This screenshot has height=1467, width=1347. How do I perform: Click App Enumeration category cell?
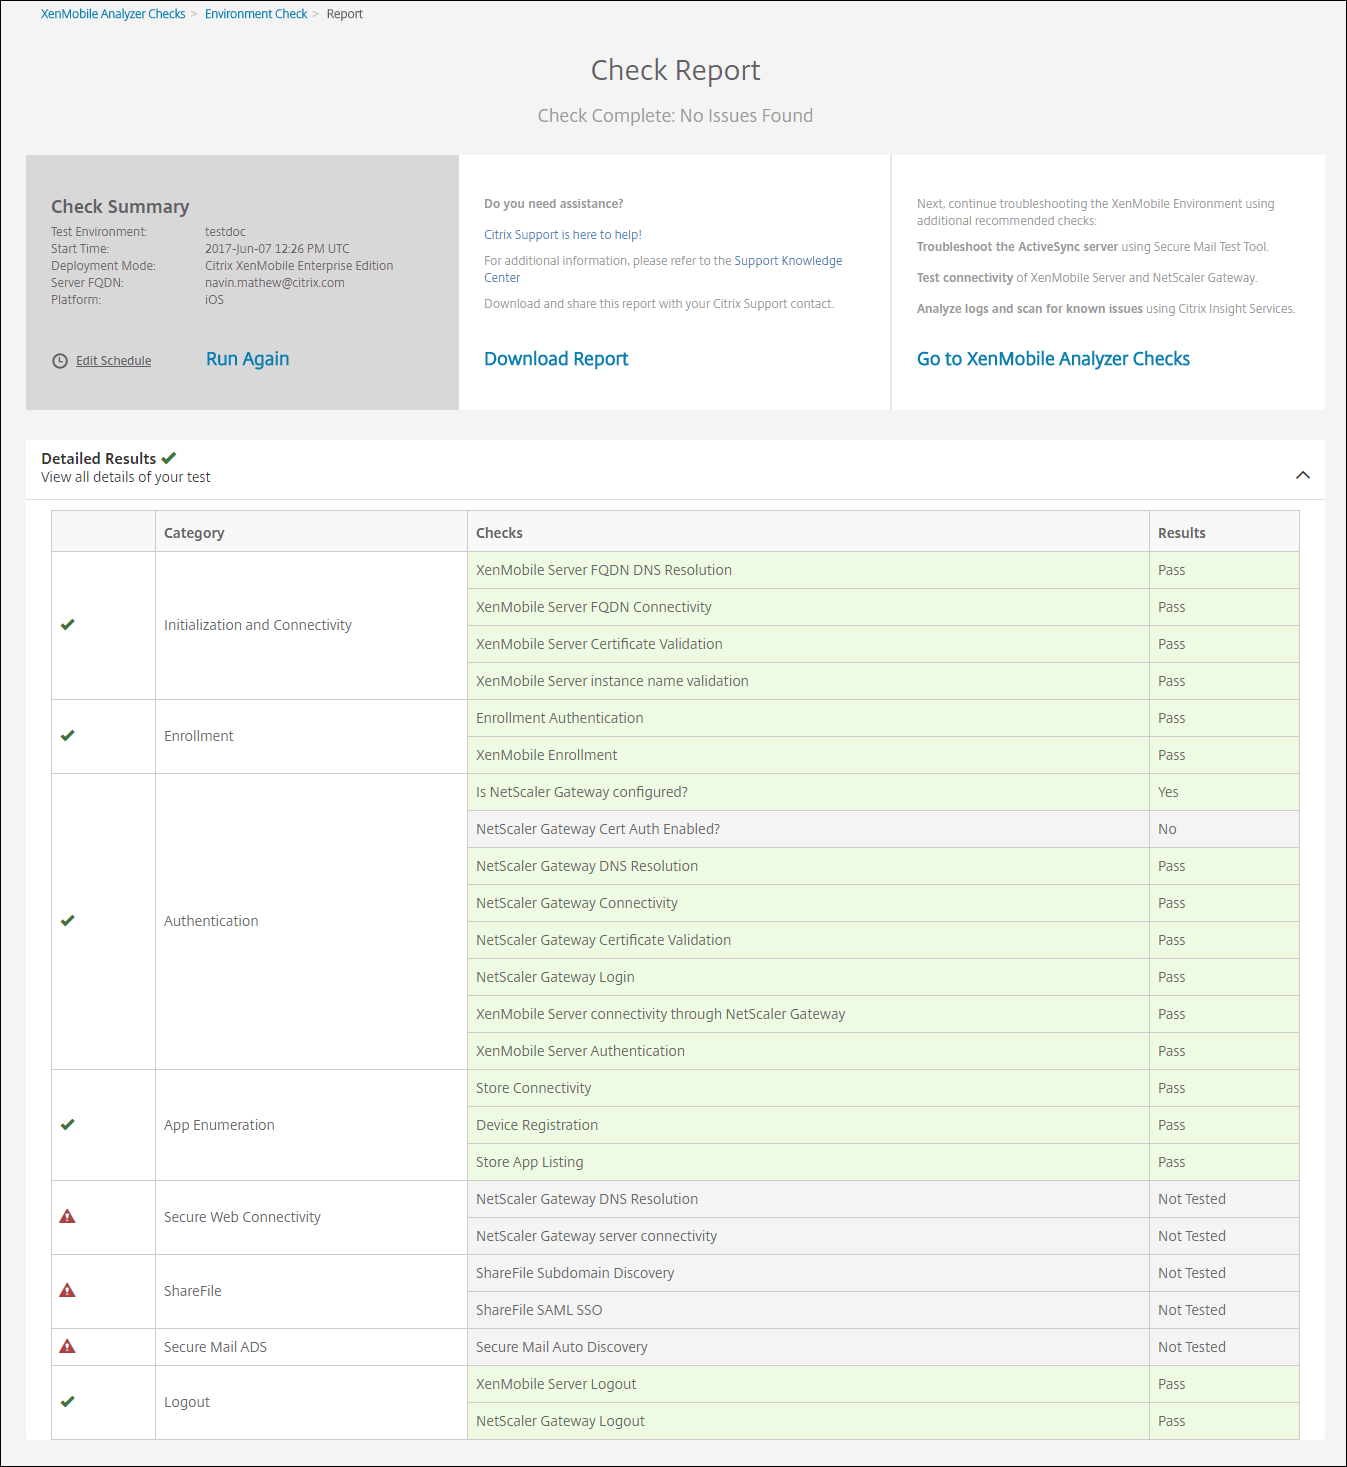pyautogui.click(x=311, y=1125)
